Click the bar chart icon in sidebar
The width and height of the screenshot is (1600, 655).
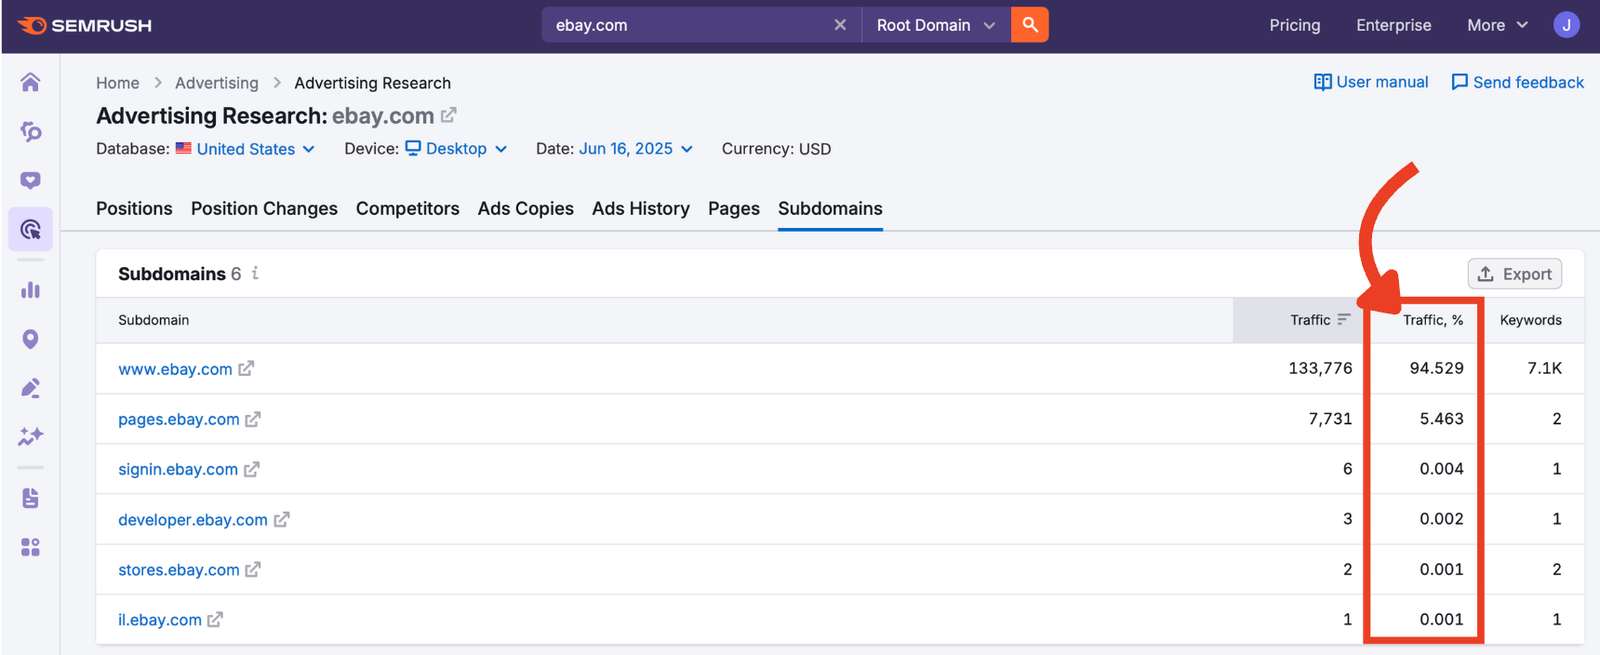click(x=30, y=290)
